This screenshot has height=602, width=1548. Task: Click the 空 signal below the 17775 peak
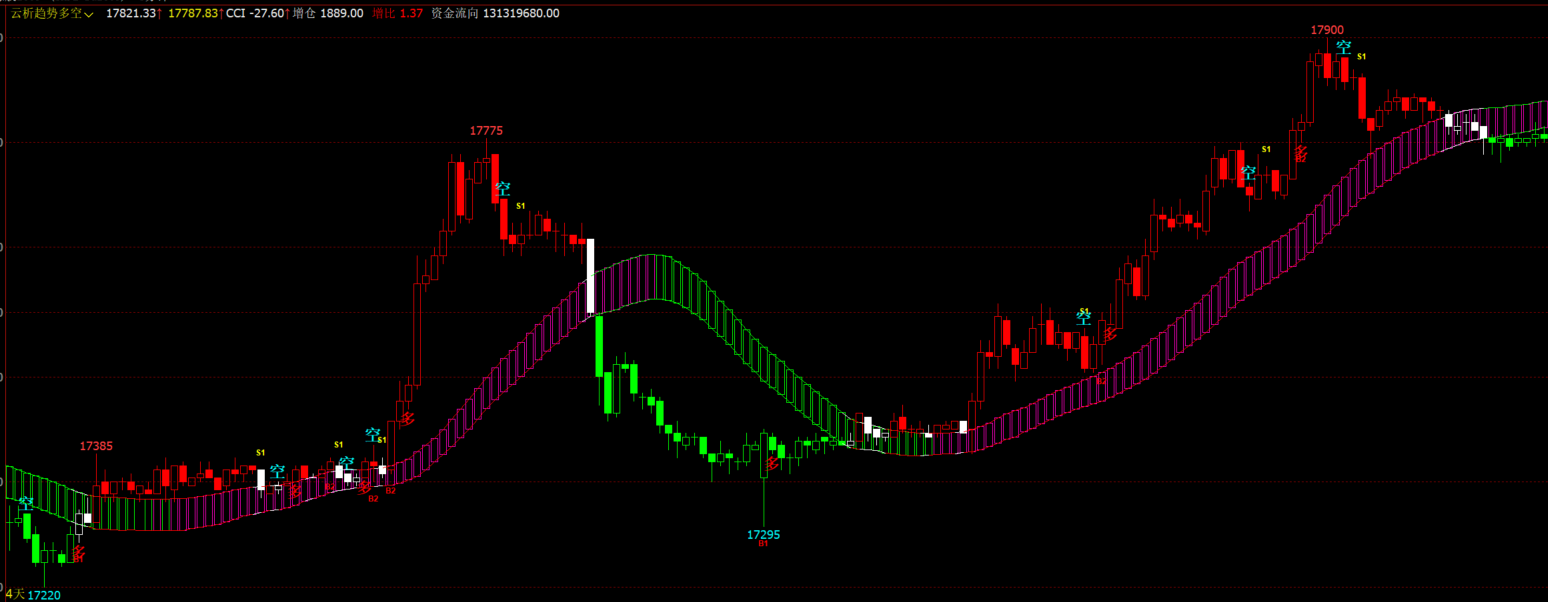503,188
